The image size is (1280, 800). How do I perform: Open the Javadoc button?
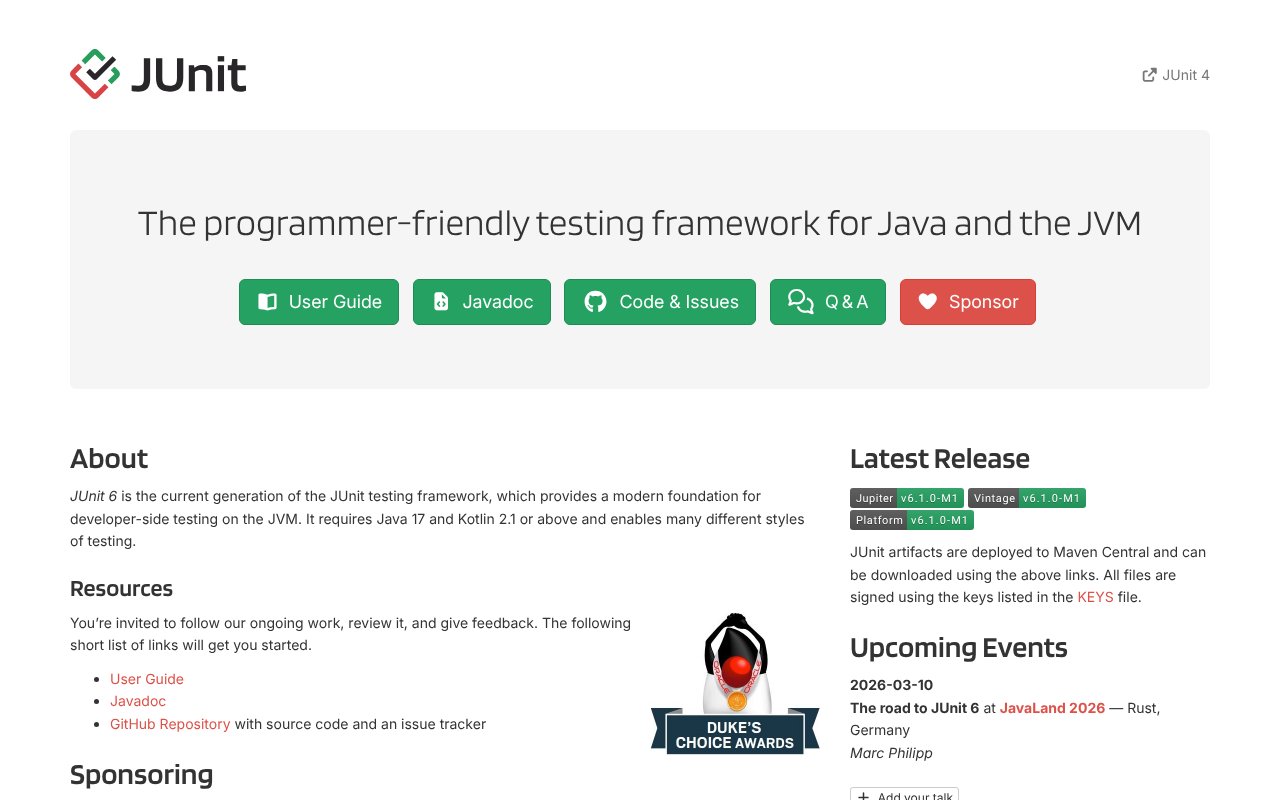click(x=482, y=301)
